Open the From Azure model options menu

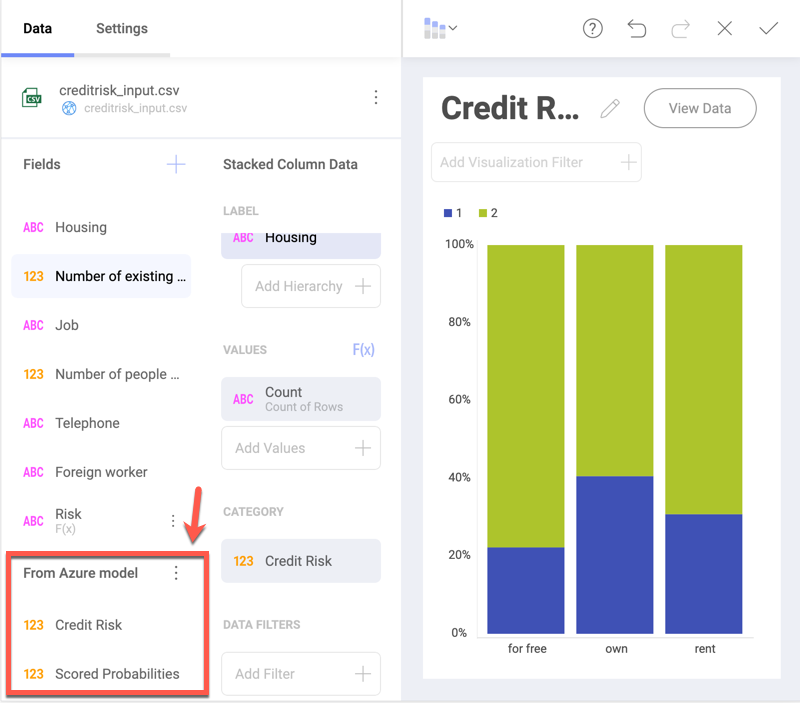point(177,573)
